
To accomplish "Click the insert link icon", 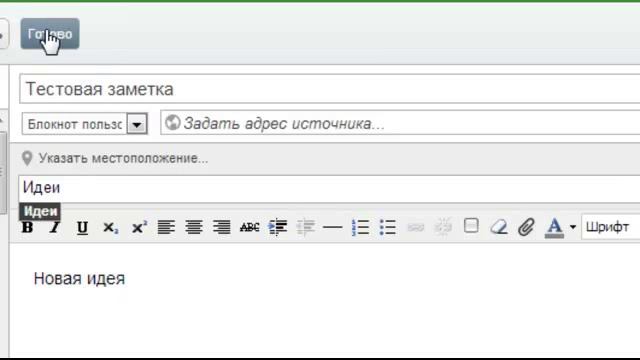I will [416, 227].
